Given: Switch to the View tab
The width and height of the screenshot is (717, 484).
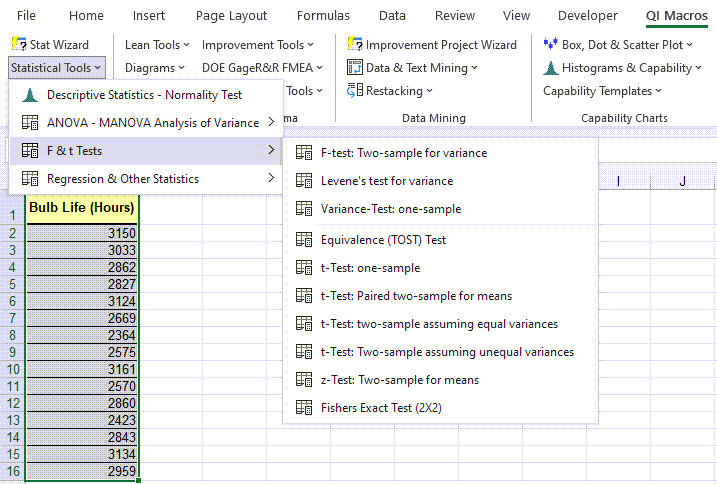Looking at the screenshot, I should [516, 16].
